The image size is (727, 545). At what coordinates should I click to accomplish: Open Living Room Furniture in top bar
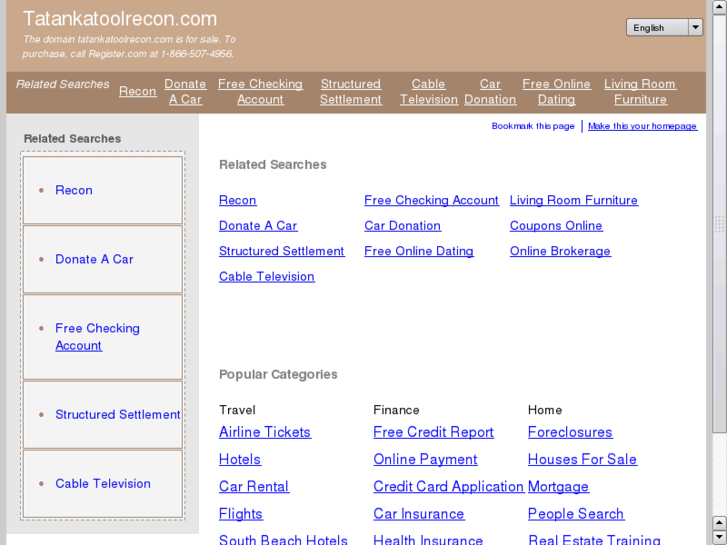coord(640,91)
